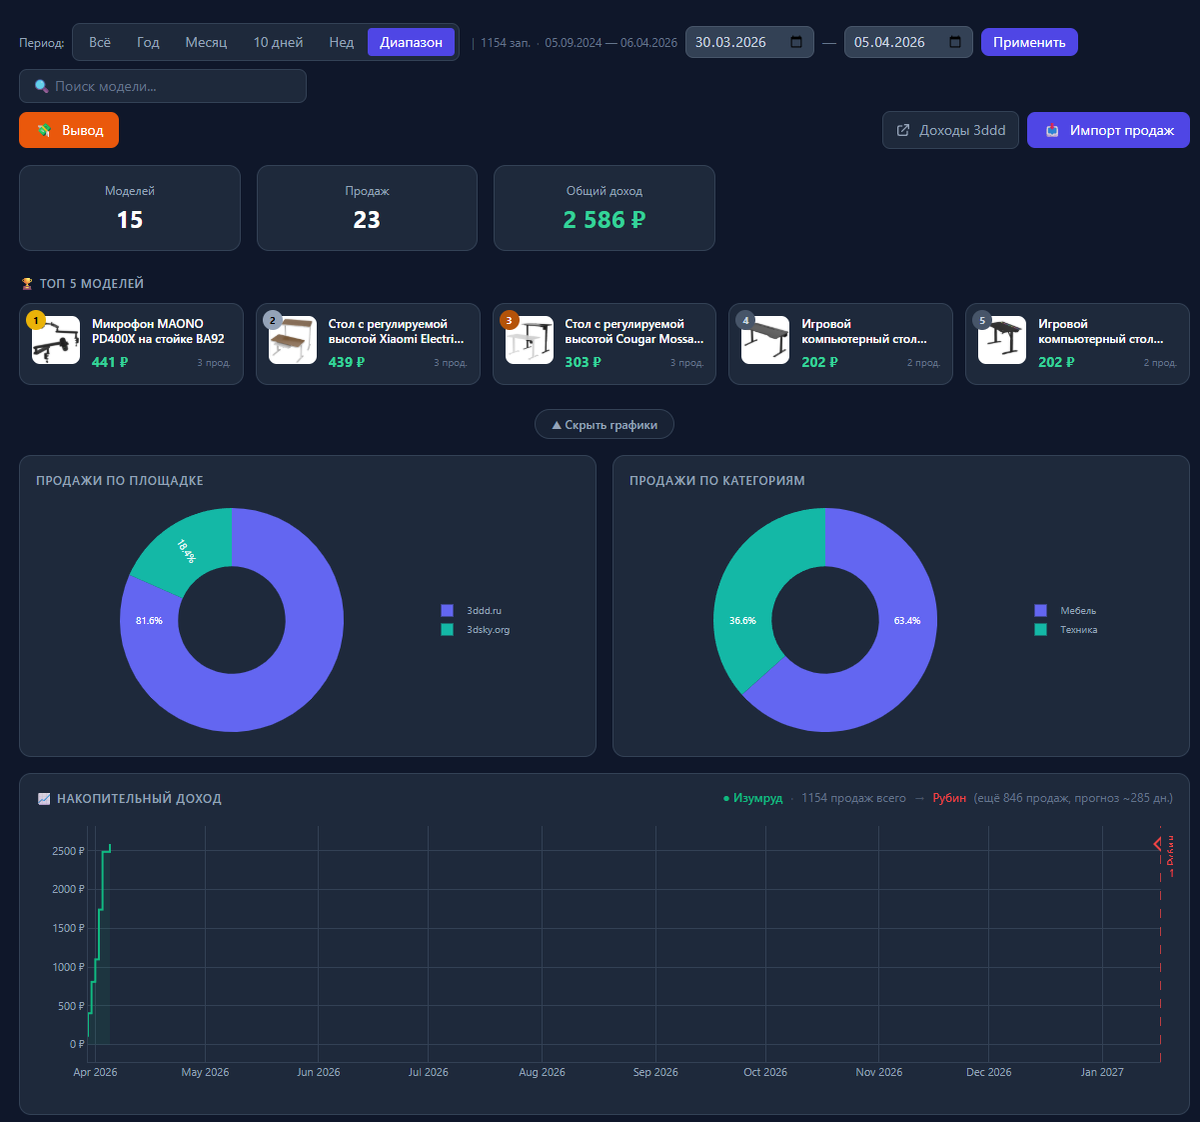Click rank badge 2 on Xiaomi desk card
Viewport: 1200px width, 1122px height.
pos(272,320)
